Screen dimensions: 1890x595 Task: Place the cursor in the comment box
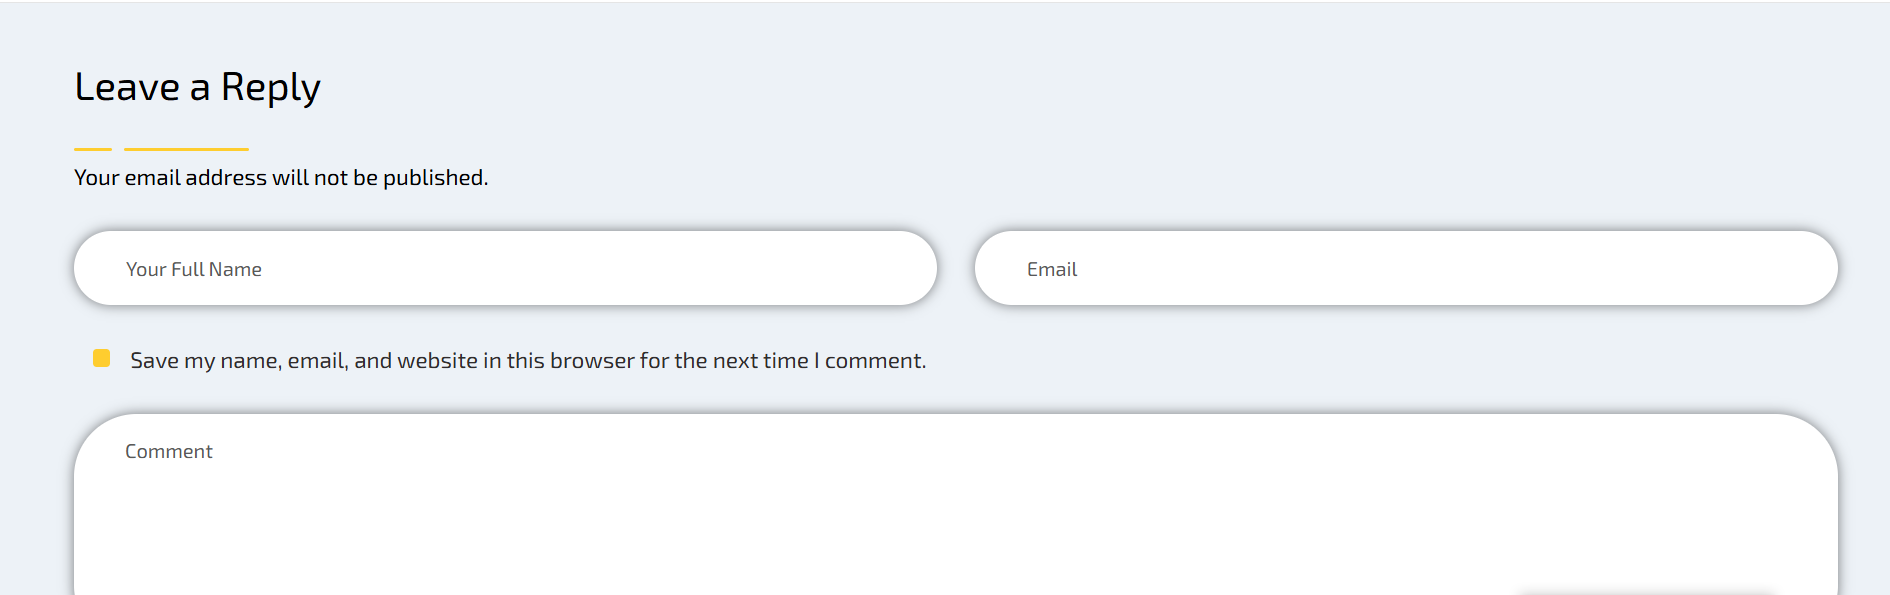(x=955, y=510)
